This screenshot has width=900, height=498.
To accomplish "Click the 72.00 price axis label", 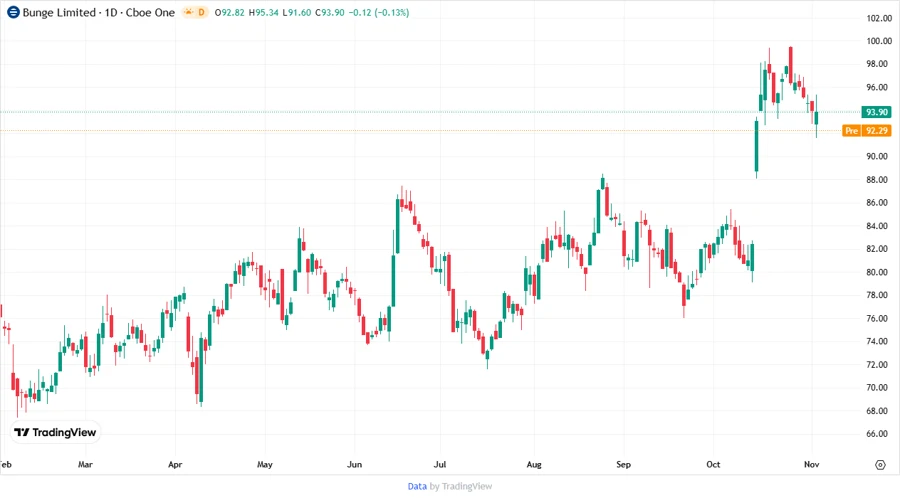I will coord(879,364).
